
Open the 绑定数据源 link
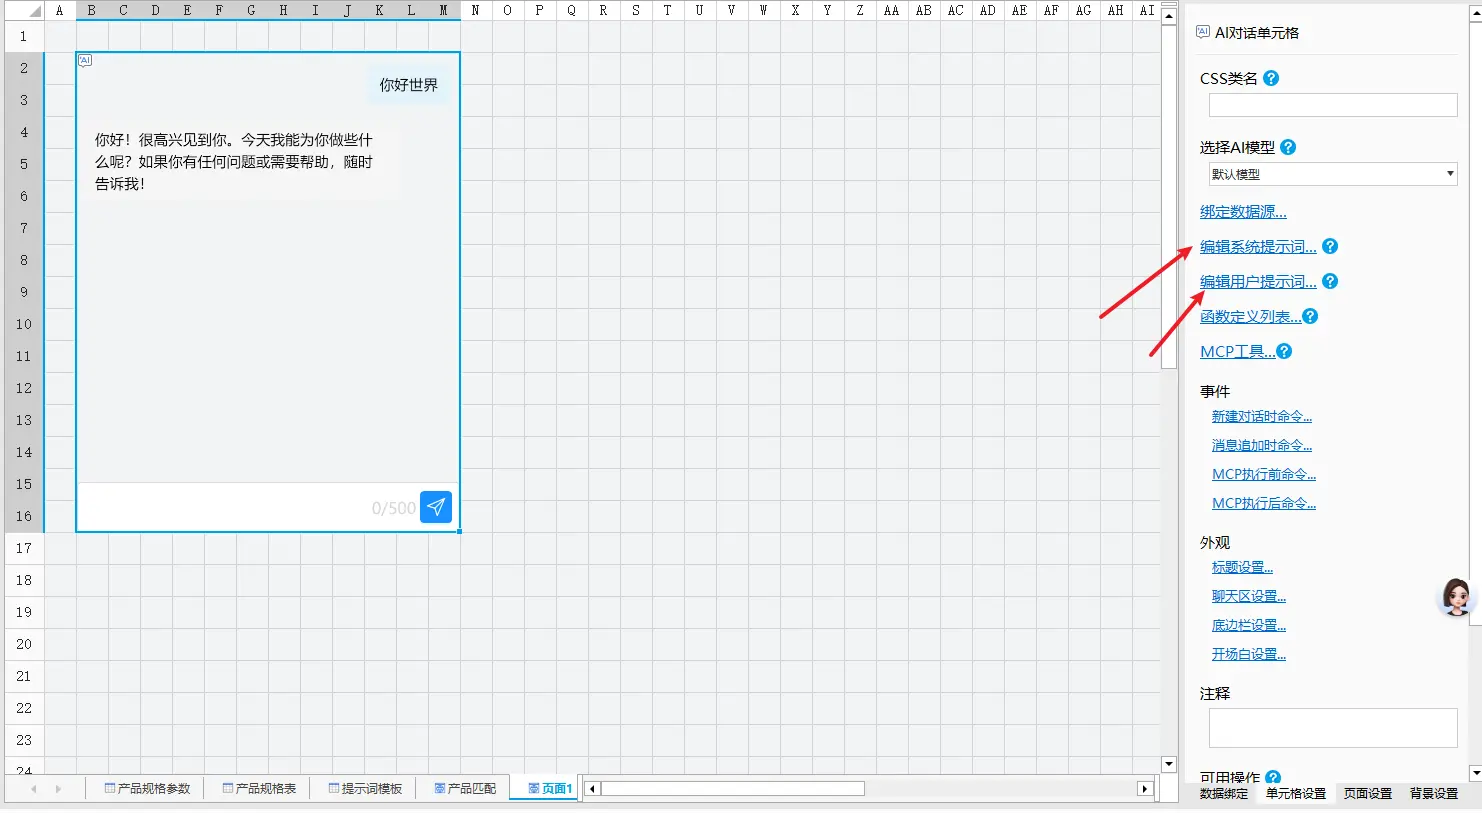pyautogui.click(x=1243, y=212)
